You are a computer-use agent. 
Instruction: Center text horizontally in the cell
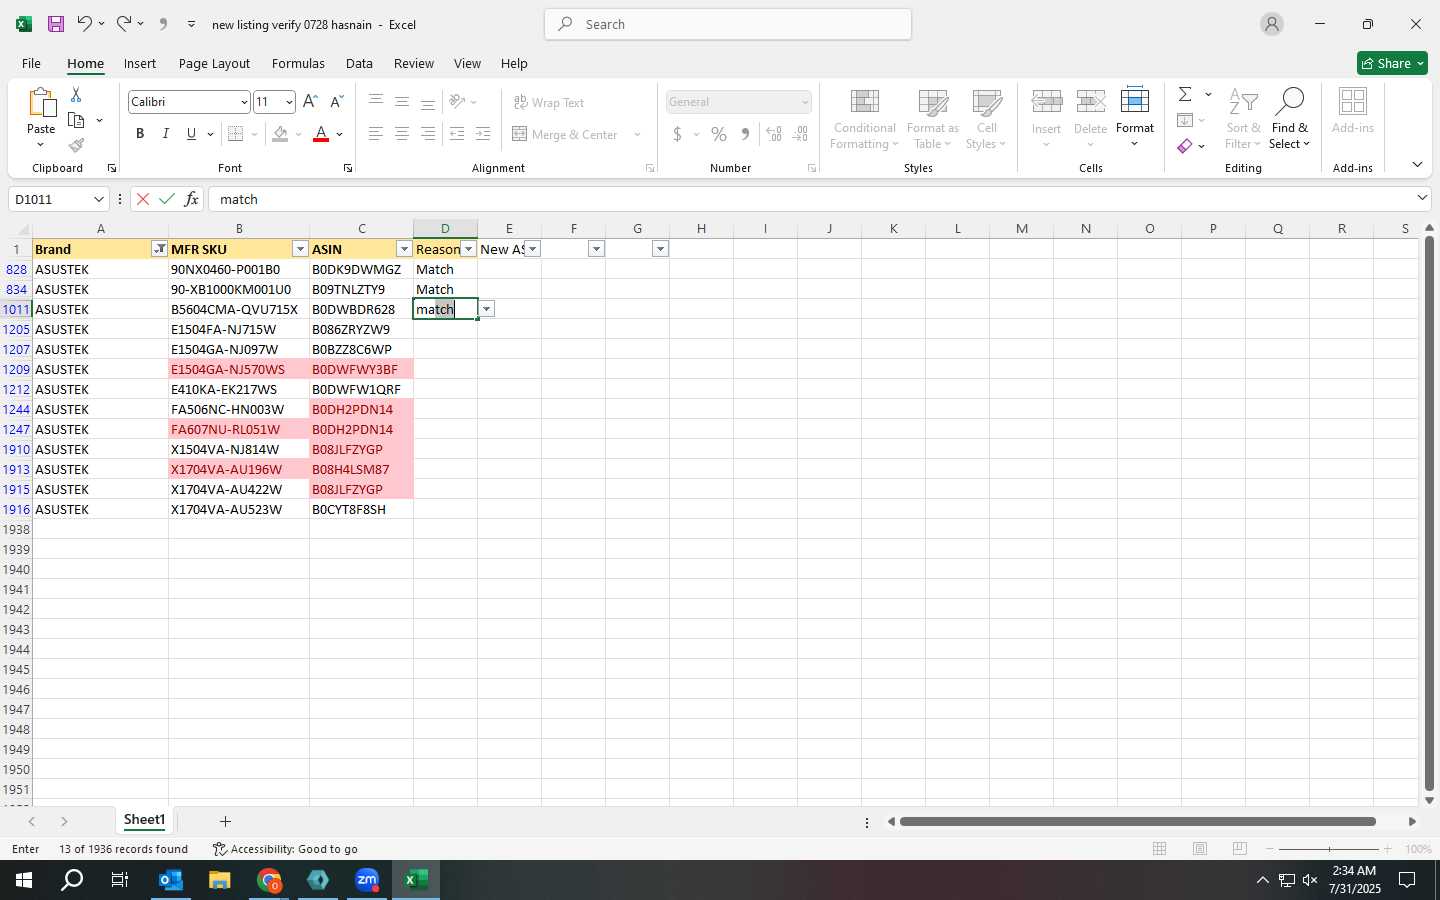(x=402, y=134)
